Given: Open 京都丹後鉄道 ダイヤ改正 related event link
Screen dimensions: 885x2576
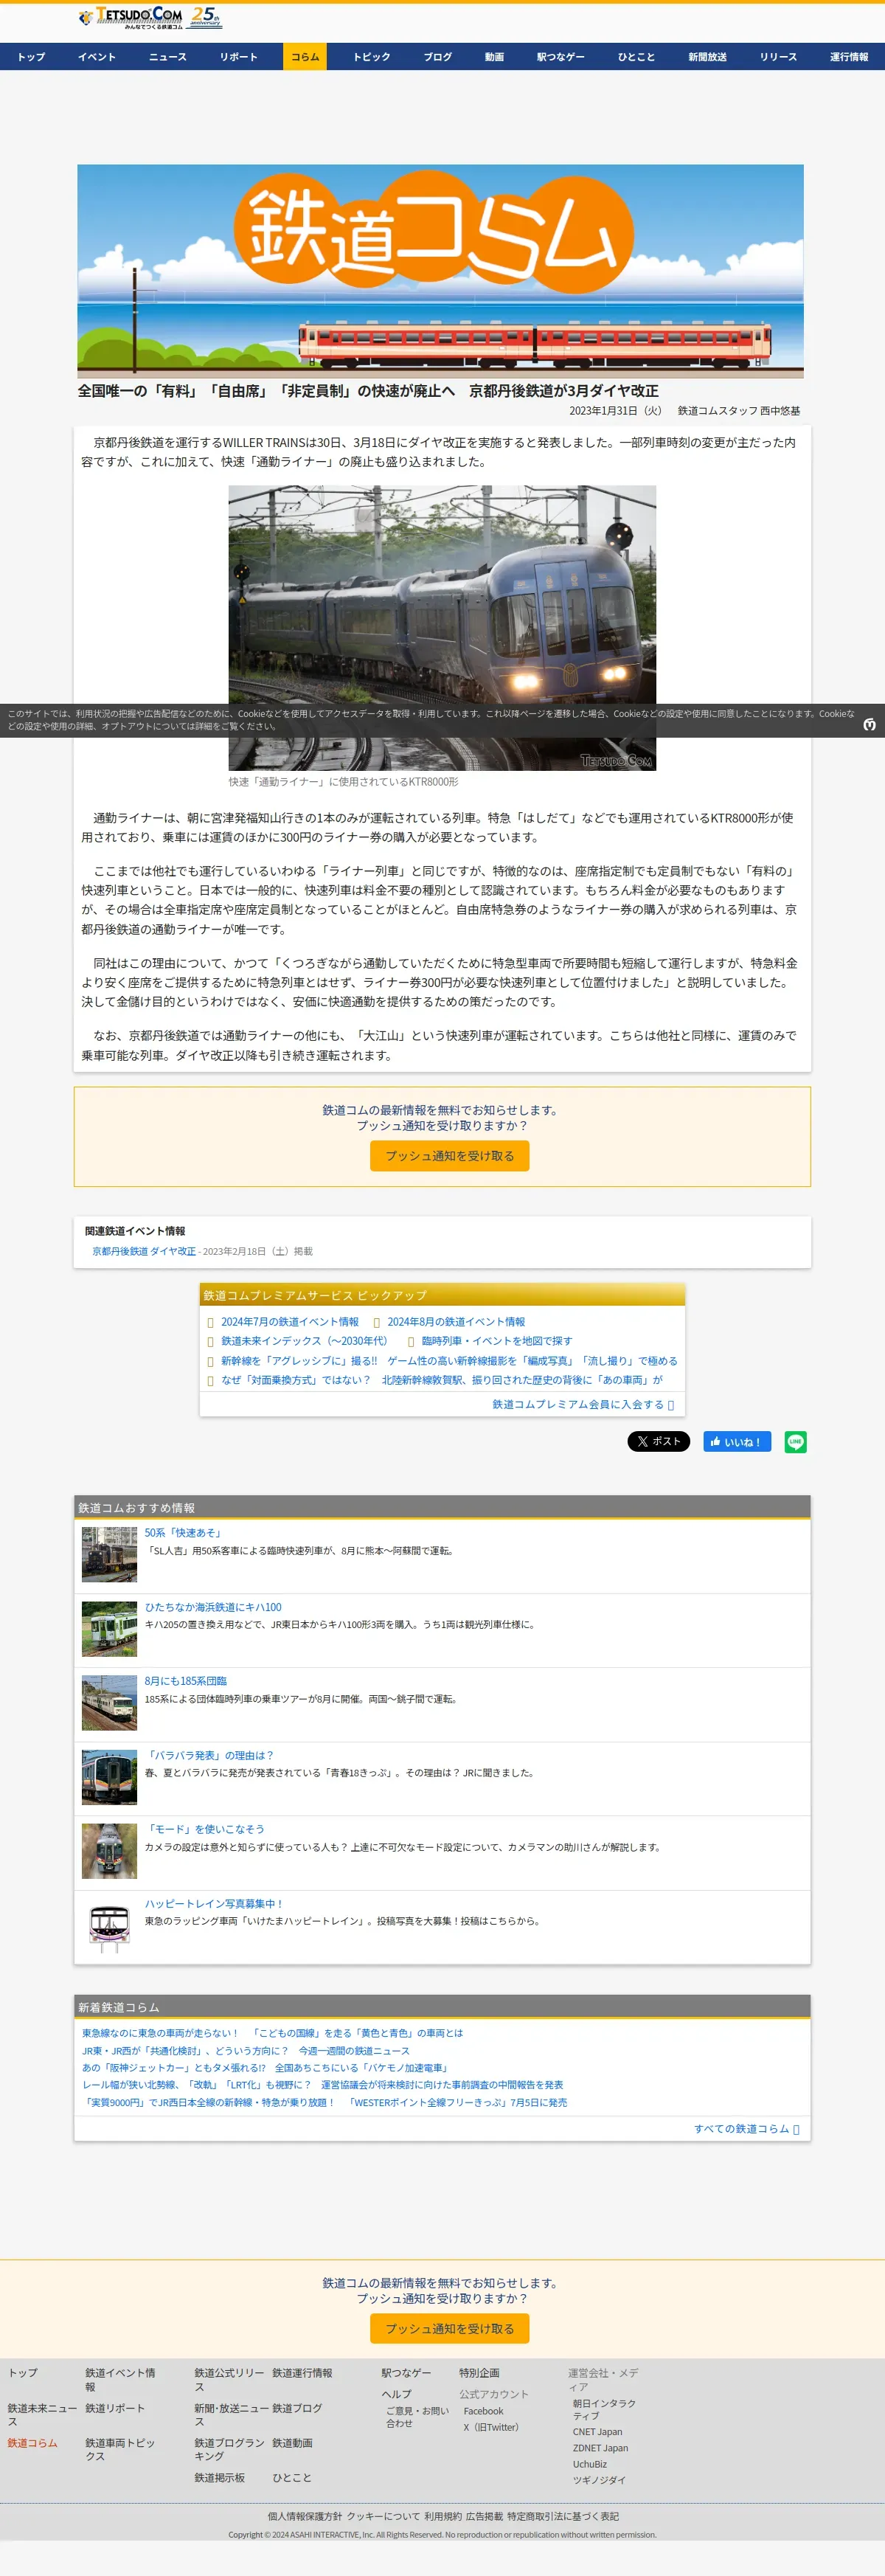Looking at the screenshot, I should (x=144, y=1251).
